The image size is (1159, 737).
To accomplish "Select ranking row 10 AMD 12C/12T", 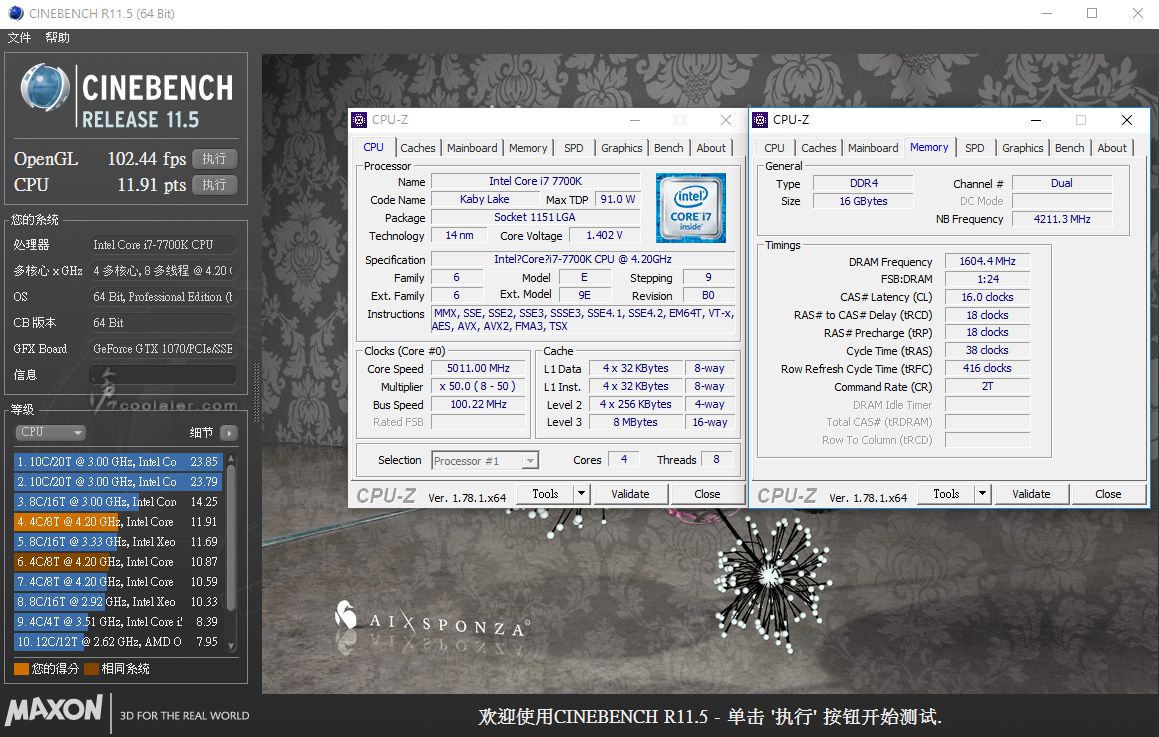I will coord(118,642).
